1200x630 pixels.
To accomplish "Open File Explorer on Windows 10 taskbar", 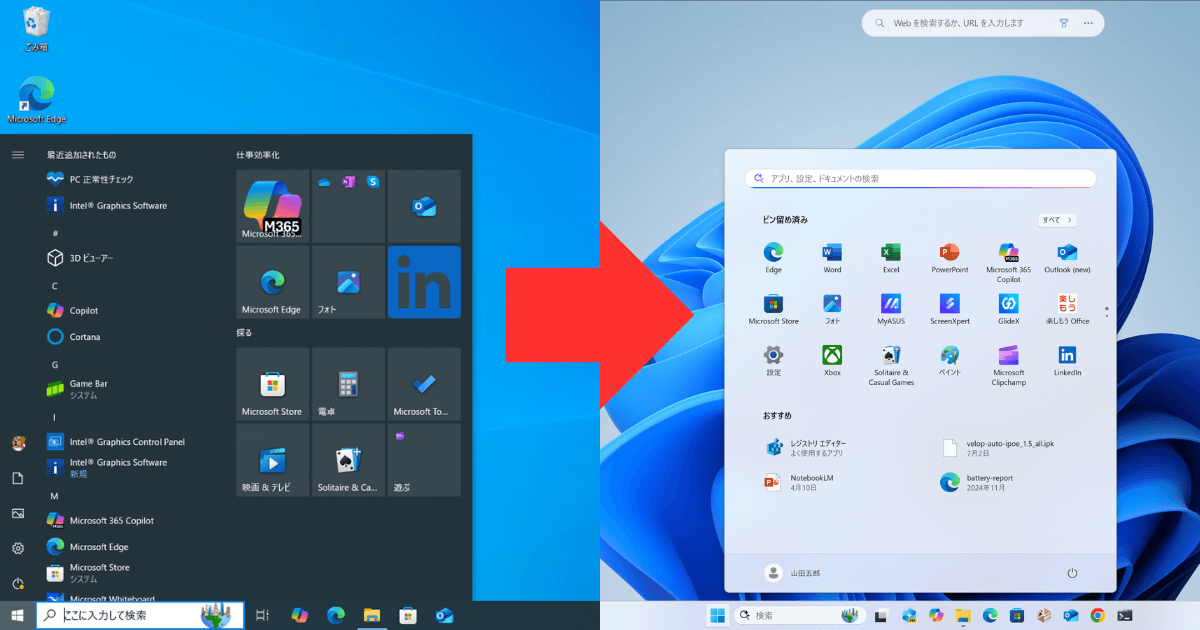I will click(x=371, y=615).
